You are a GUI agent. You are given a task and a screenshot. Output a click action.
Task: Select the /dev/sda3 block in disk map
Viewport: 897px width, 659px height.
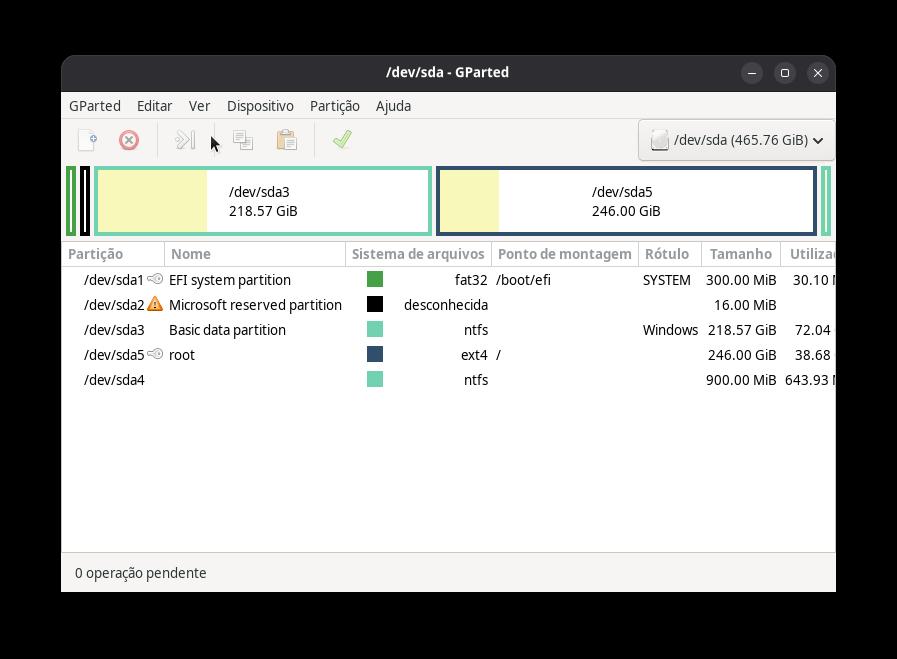point(263,201)
